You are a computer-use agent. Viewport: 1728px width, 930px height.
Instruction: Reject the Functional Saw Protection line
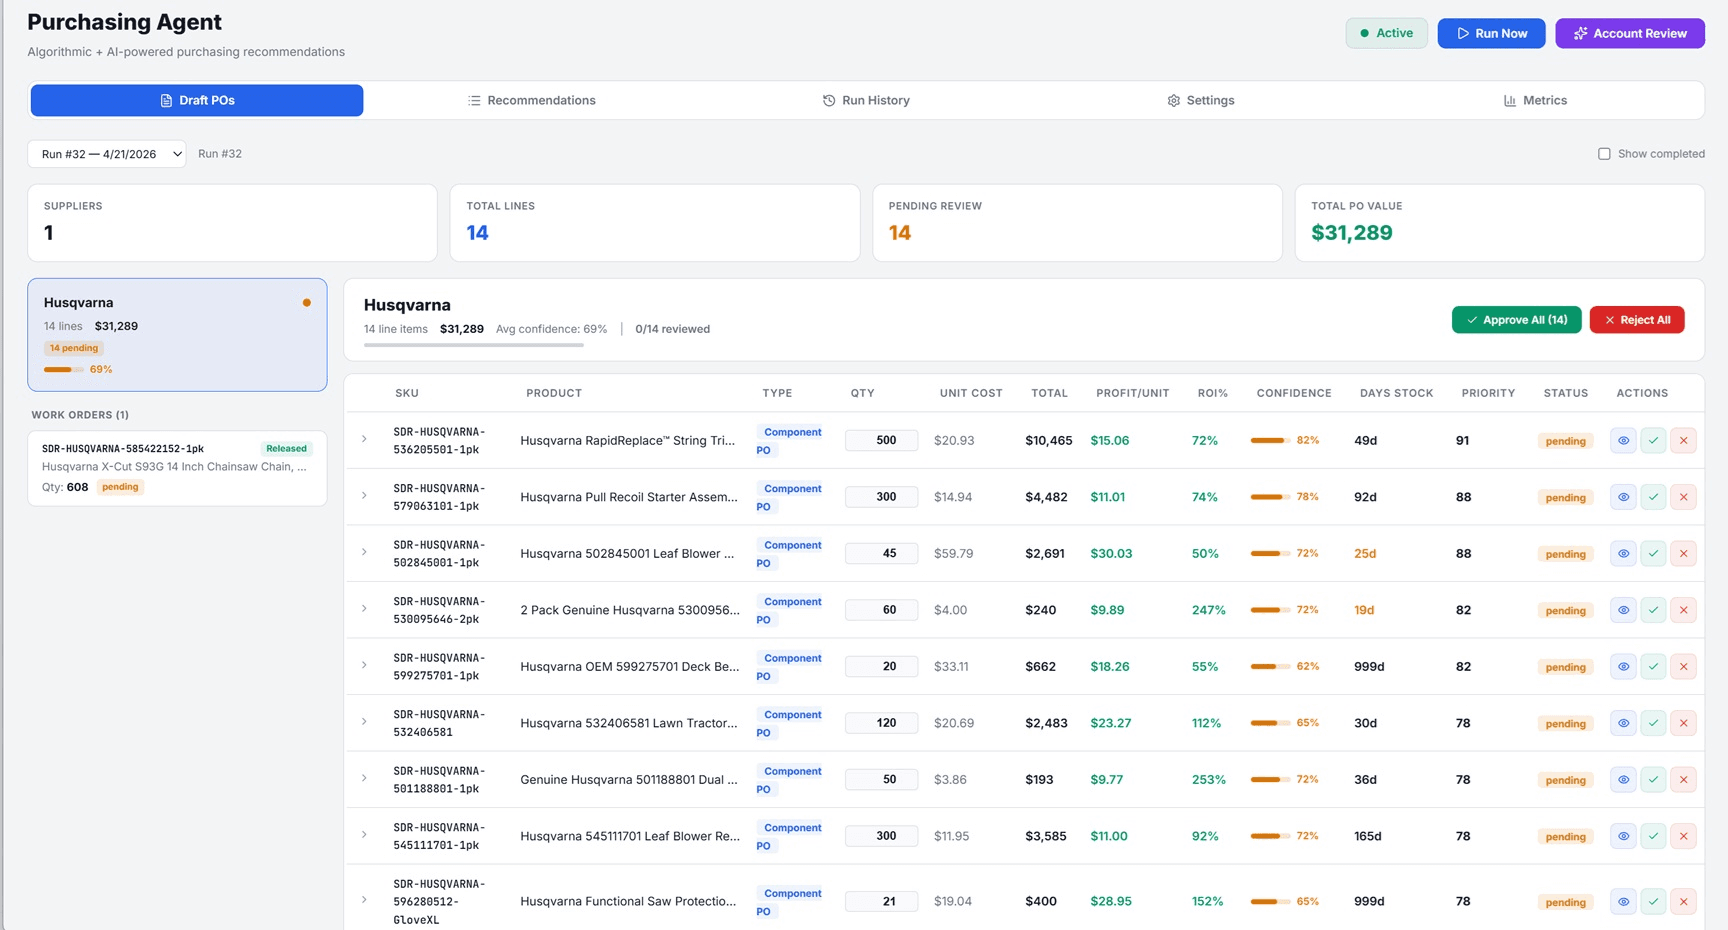(1683, 902)
